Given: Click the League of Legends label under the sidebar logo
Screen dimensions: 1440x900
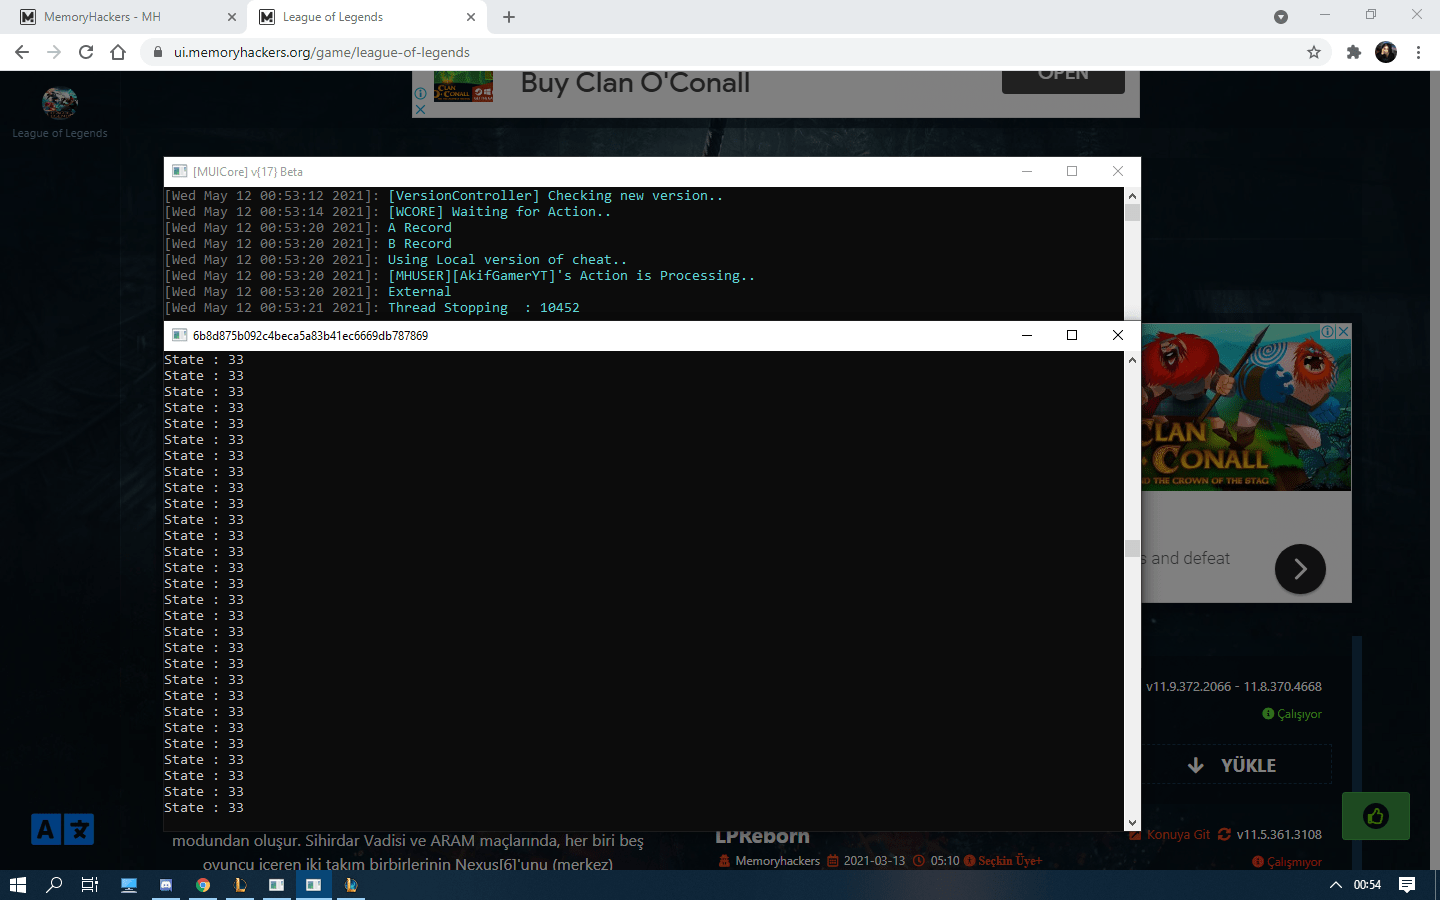Looking at the screenshot, I should [x=60, y=133].
